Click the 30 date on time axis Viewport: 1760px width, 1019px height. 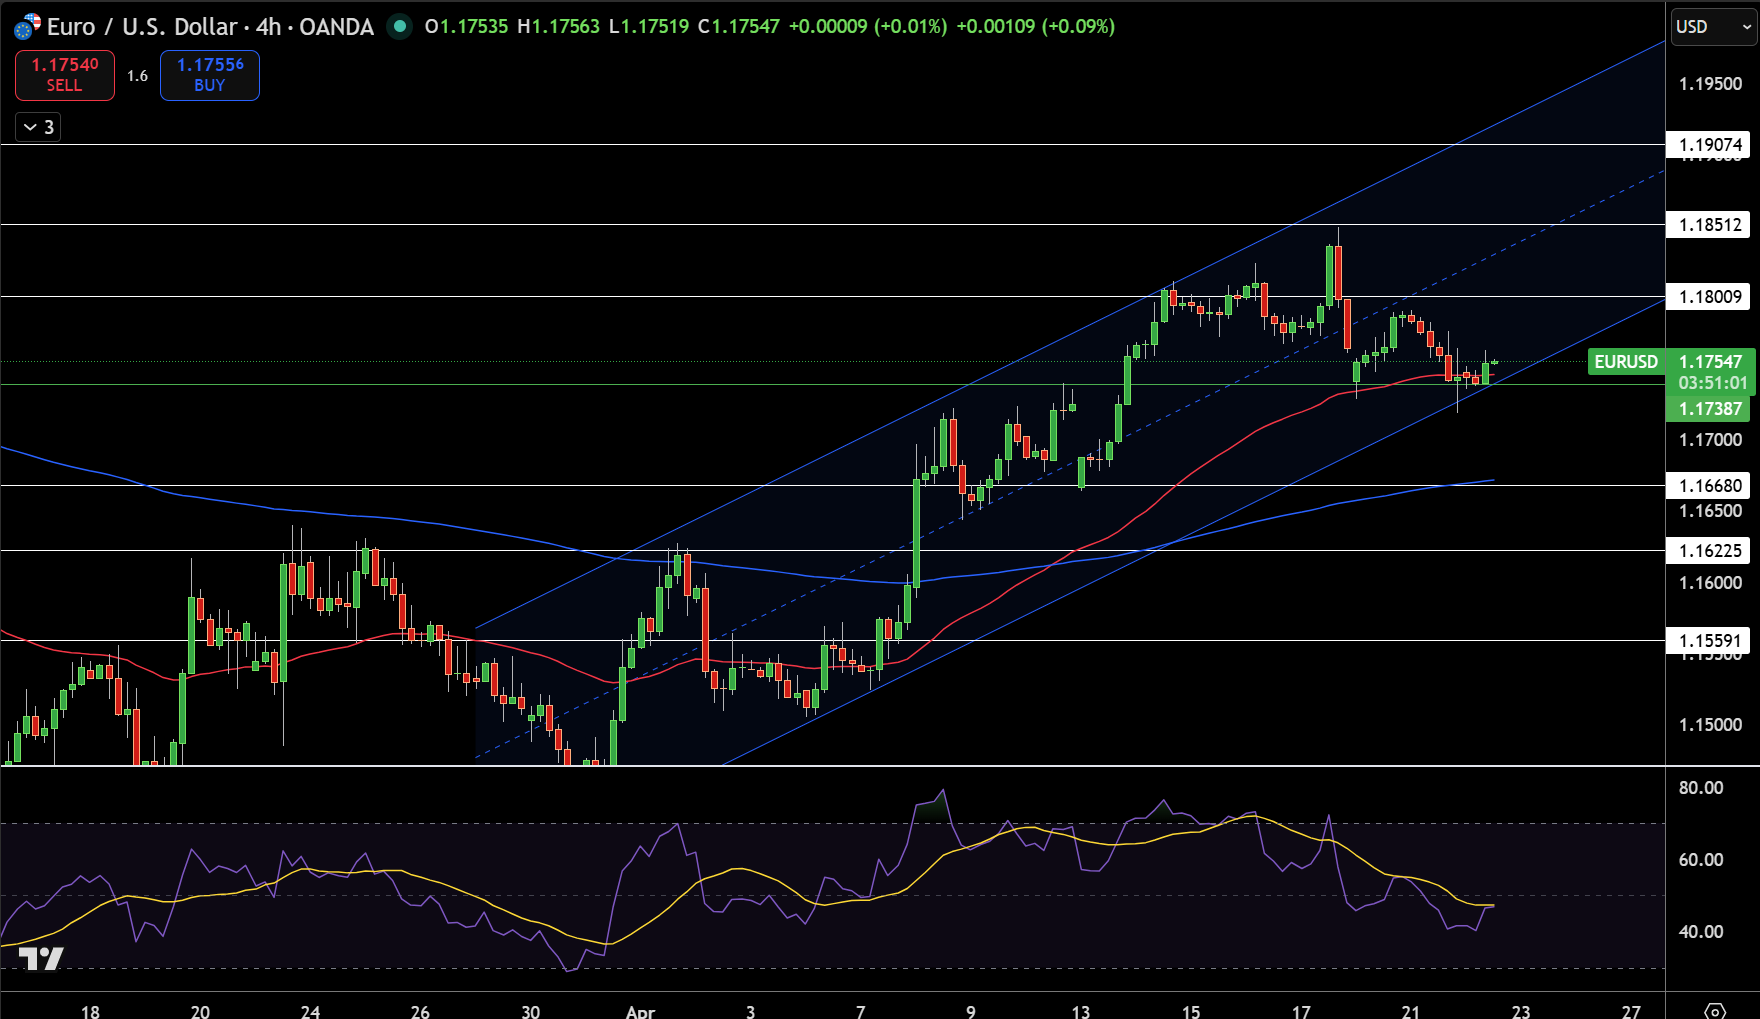tap(530, 1011)
